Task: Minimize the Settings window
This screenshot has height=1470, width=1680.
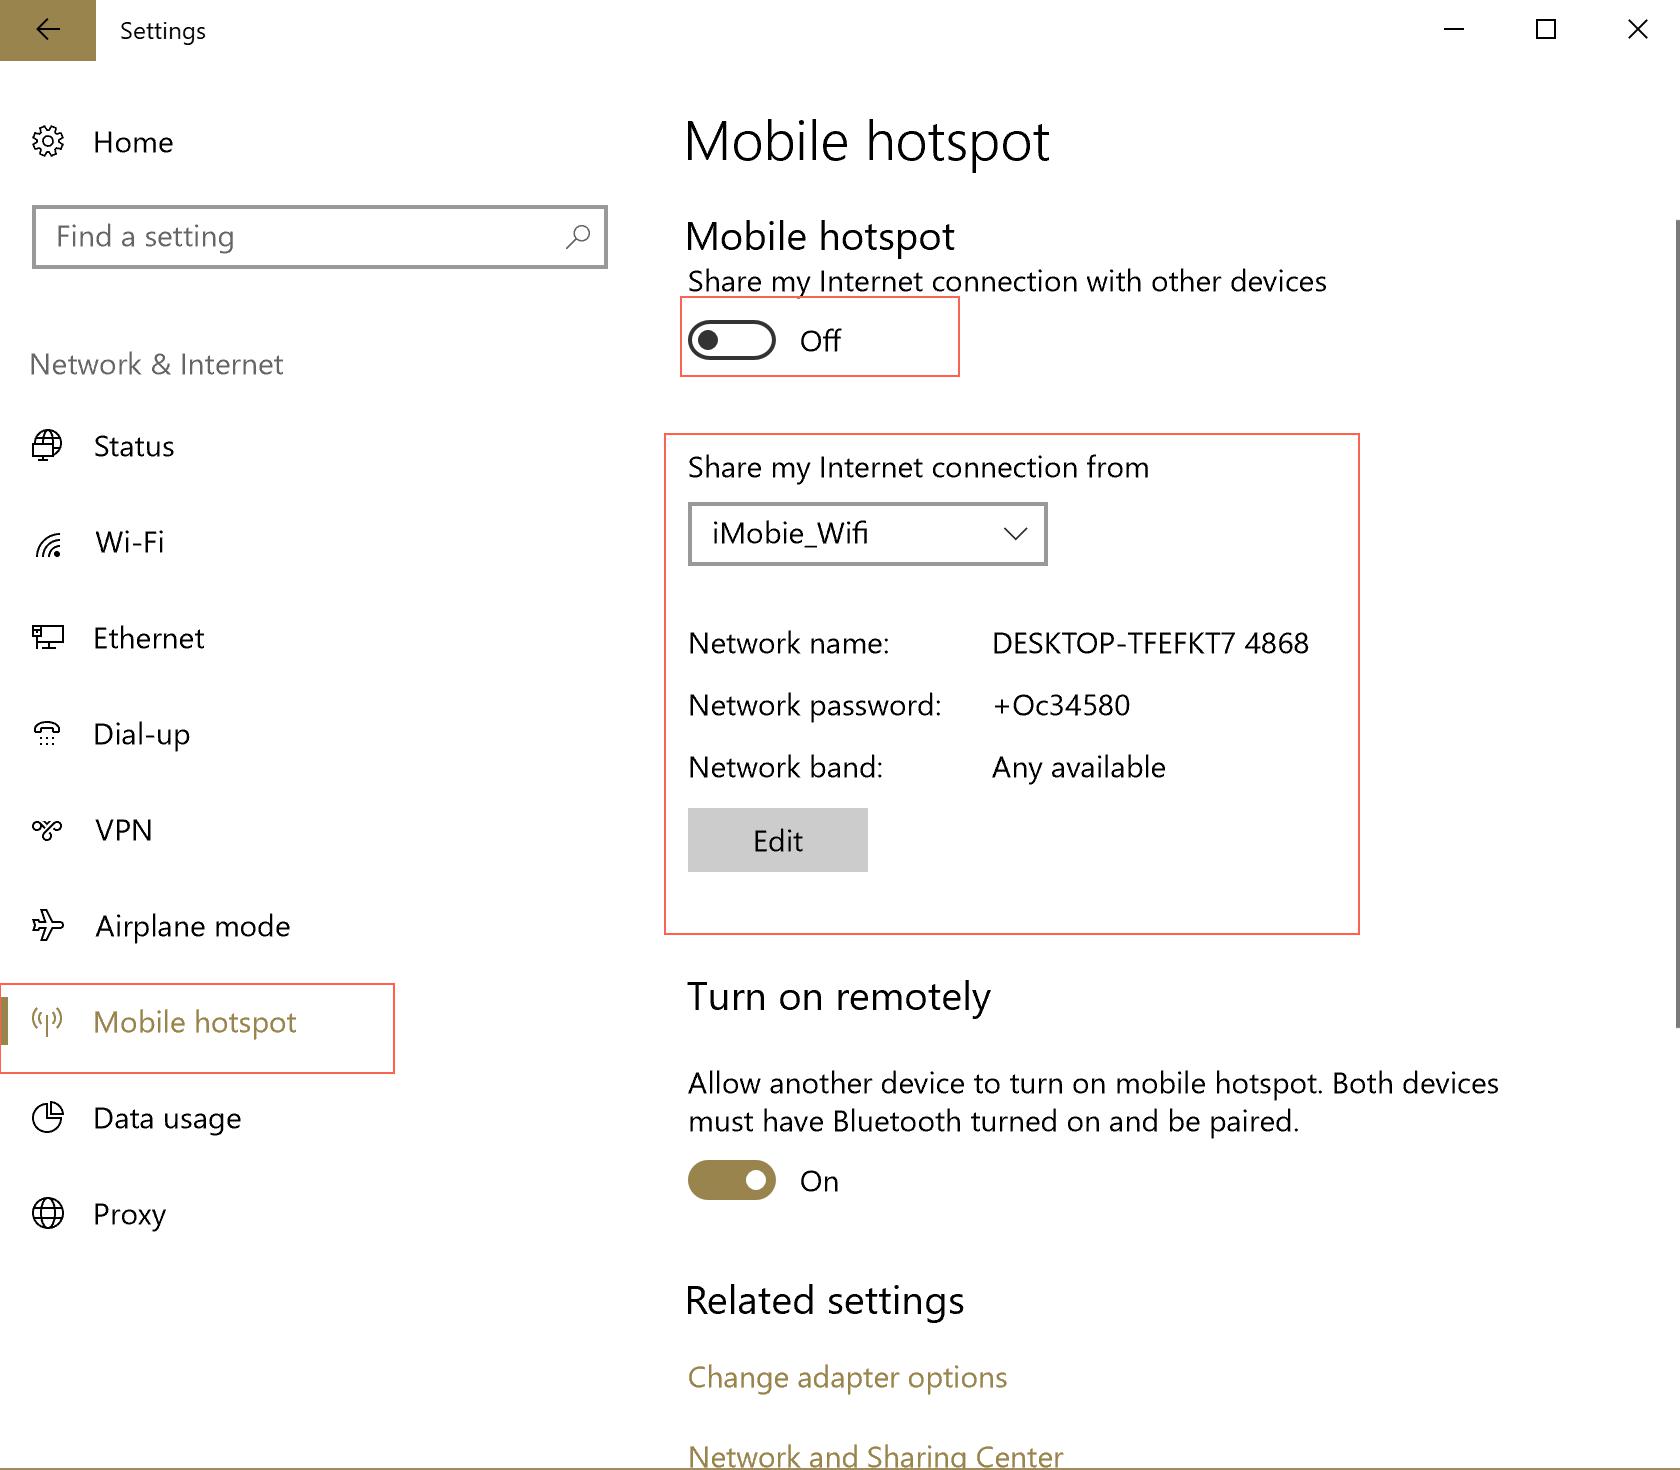Action: coord(1454,30)
